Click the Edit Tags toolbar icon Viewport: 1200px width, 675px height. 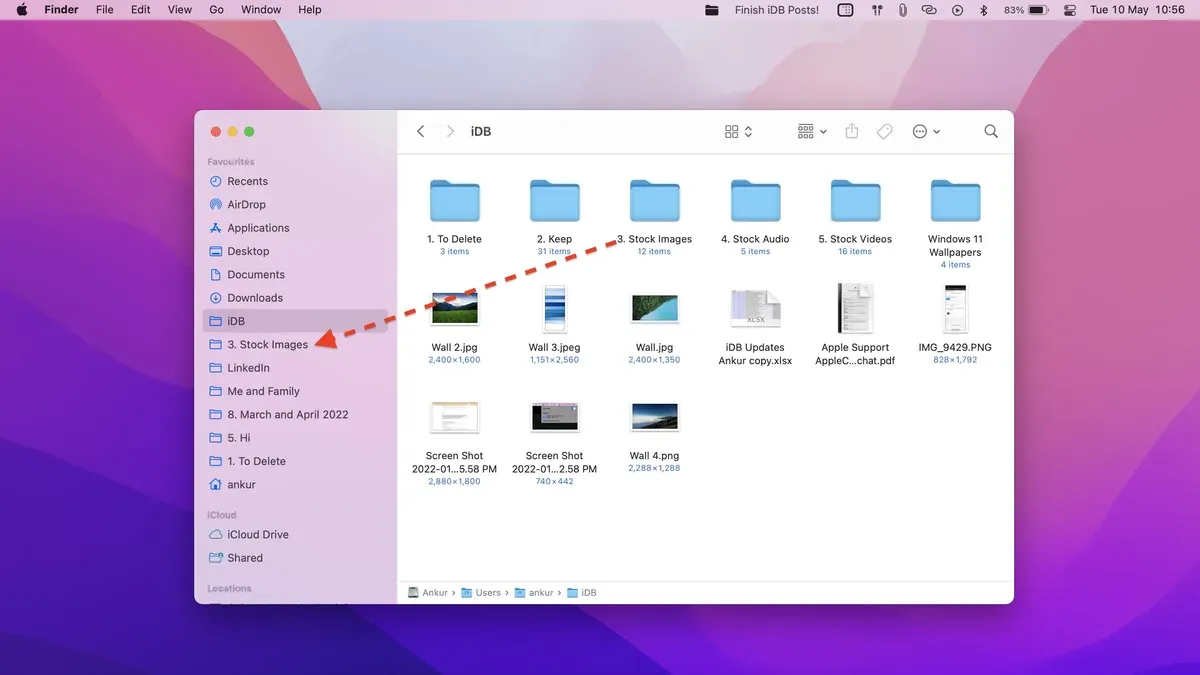tap(885, 131)
